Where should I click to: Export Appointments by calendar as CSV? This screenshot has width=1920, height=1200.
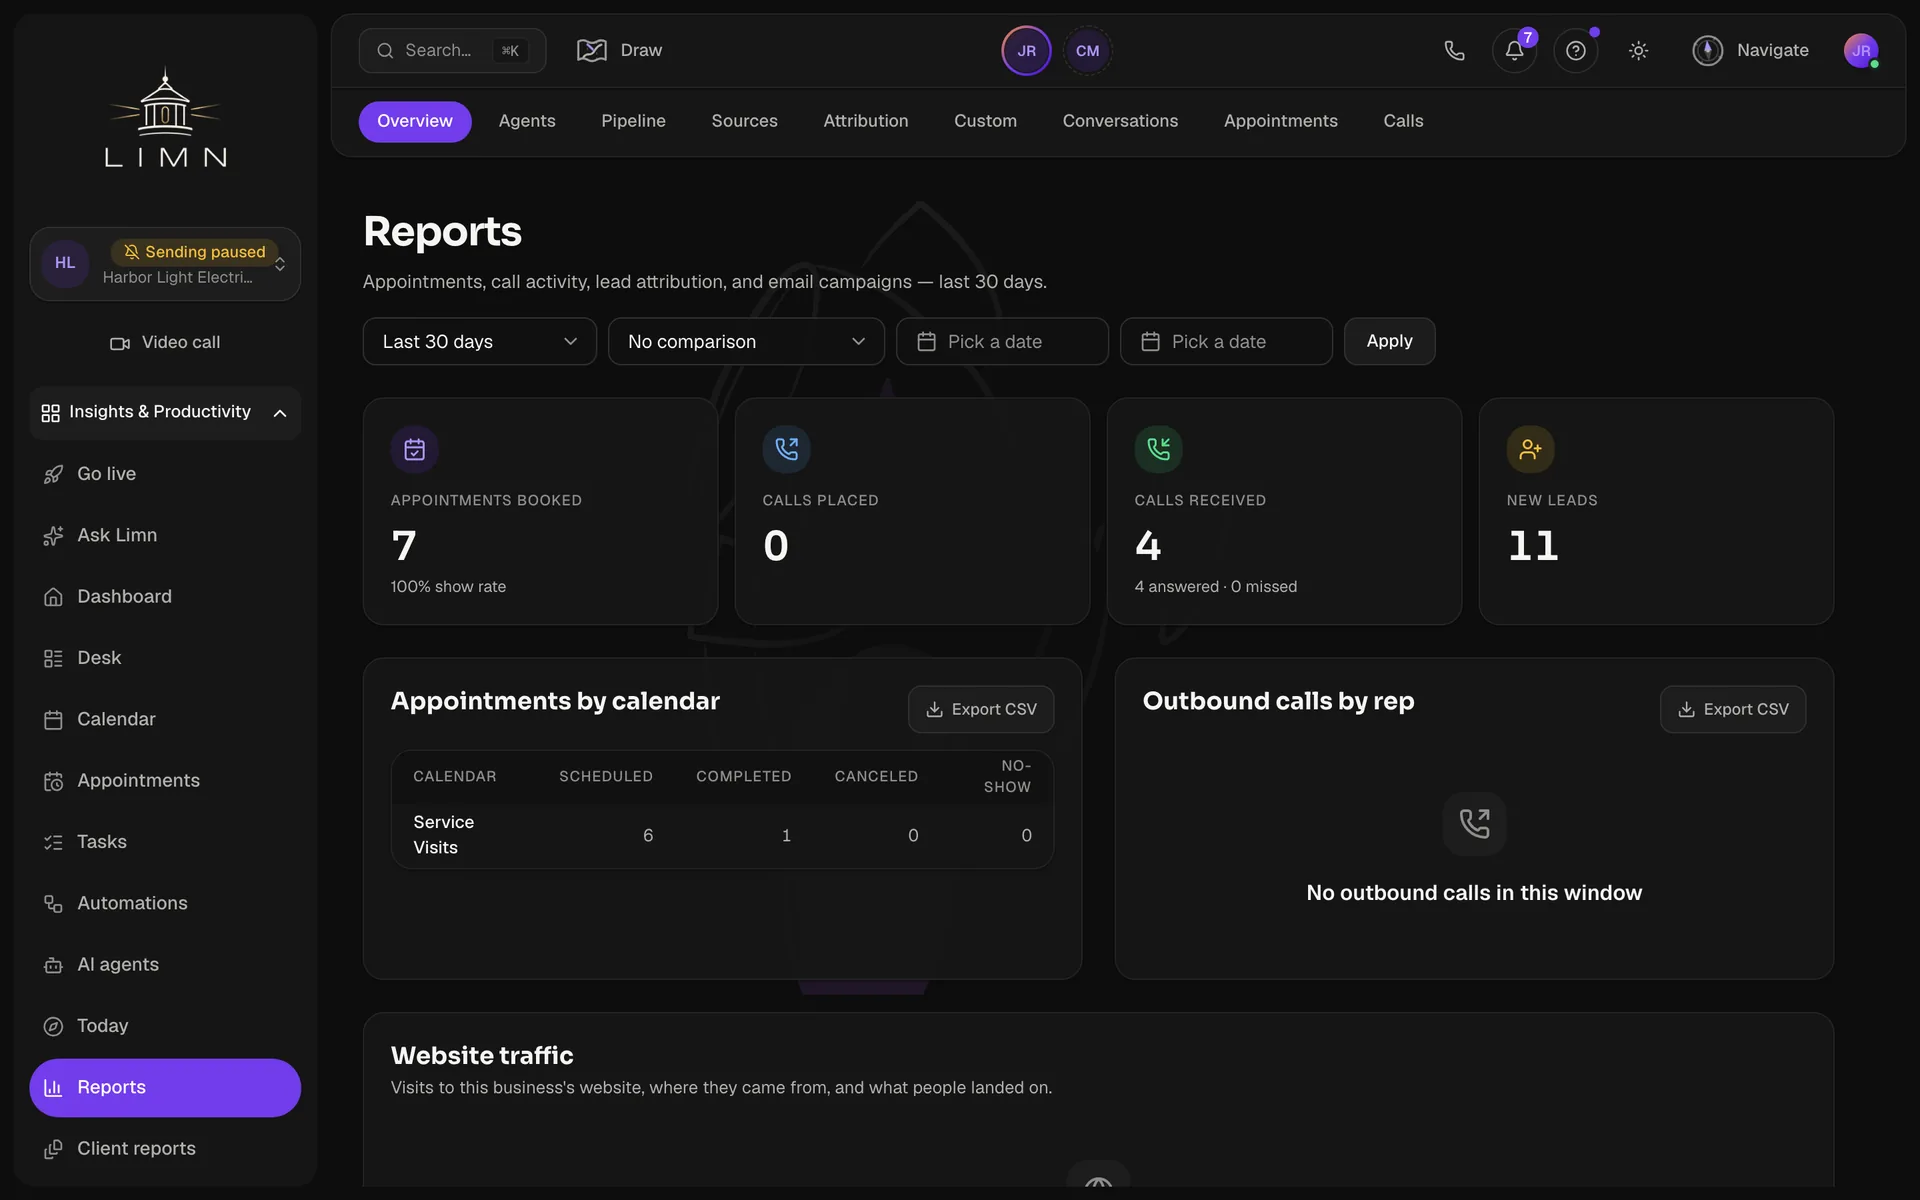click(981, 709)
